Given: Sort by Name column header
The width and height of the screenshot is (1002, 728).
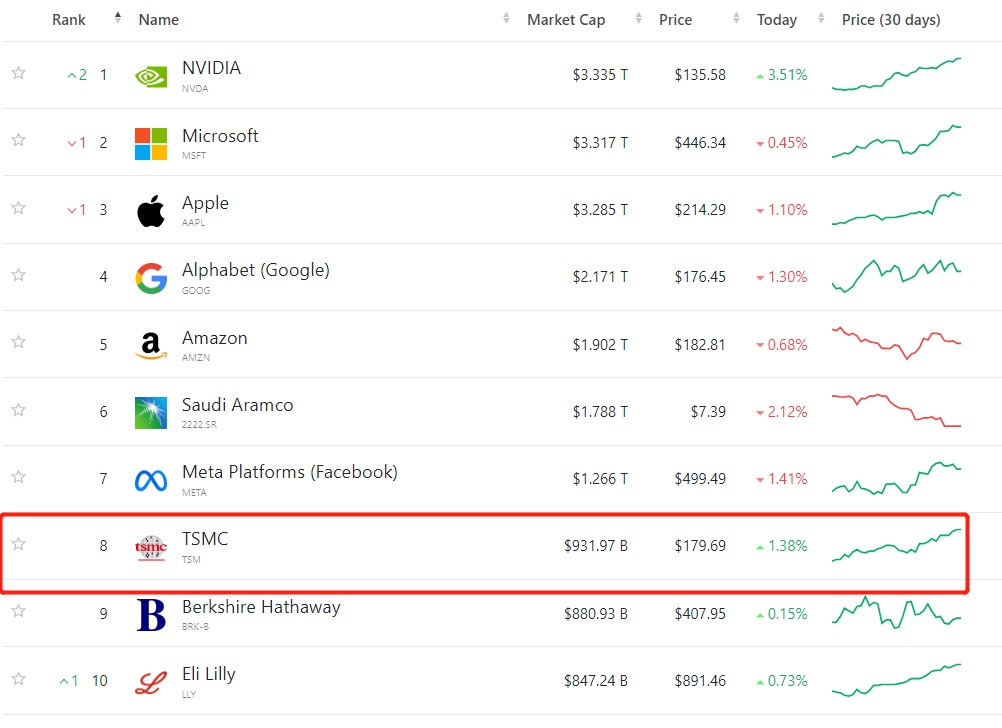Looking at the screenshot, I should pos(159,20).
